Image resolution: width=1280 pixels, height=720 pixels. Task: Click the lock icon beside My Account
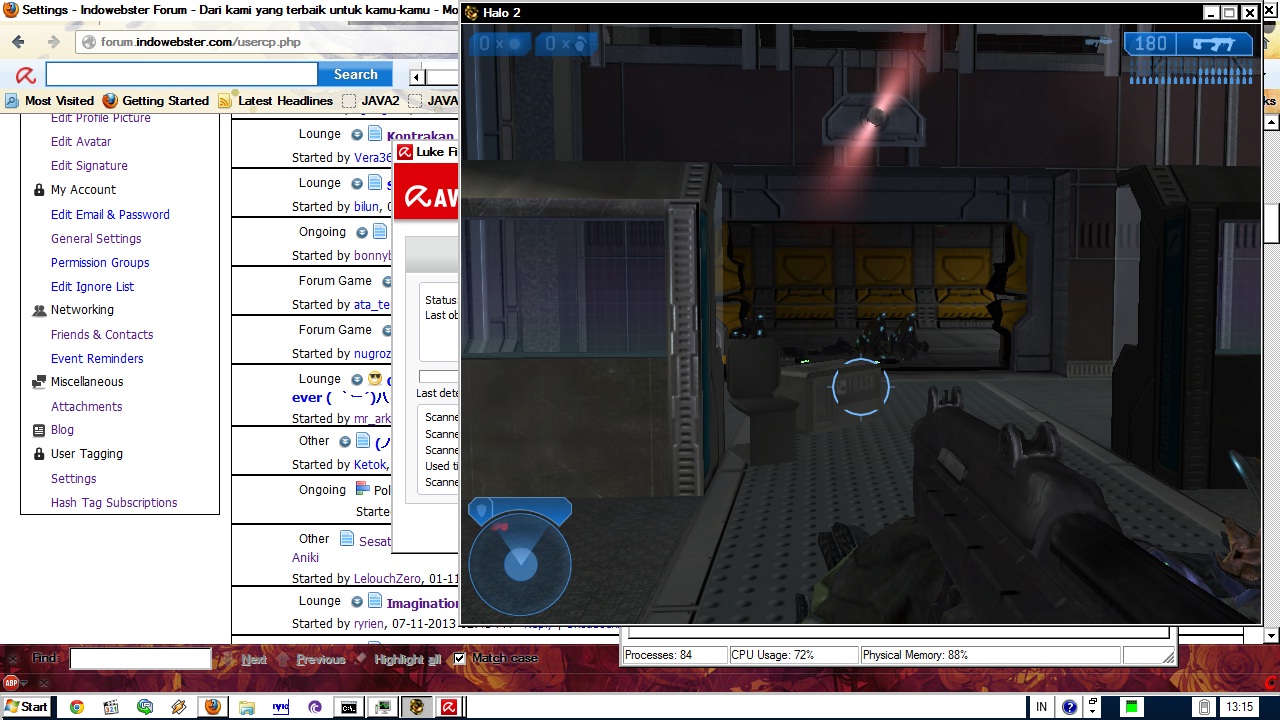pyautogui.click(x=39, y=190)
